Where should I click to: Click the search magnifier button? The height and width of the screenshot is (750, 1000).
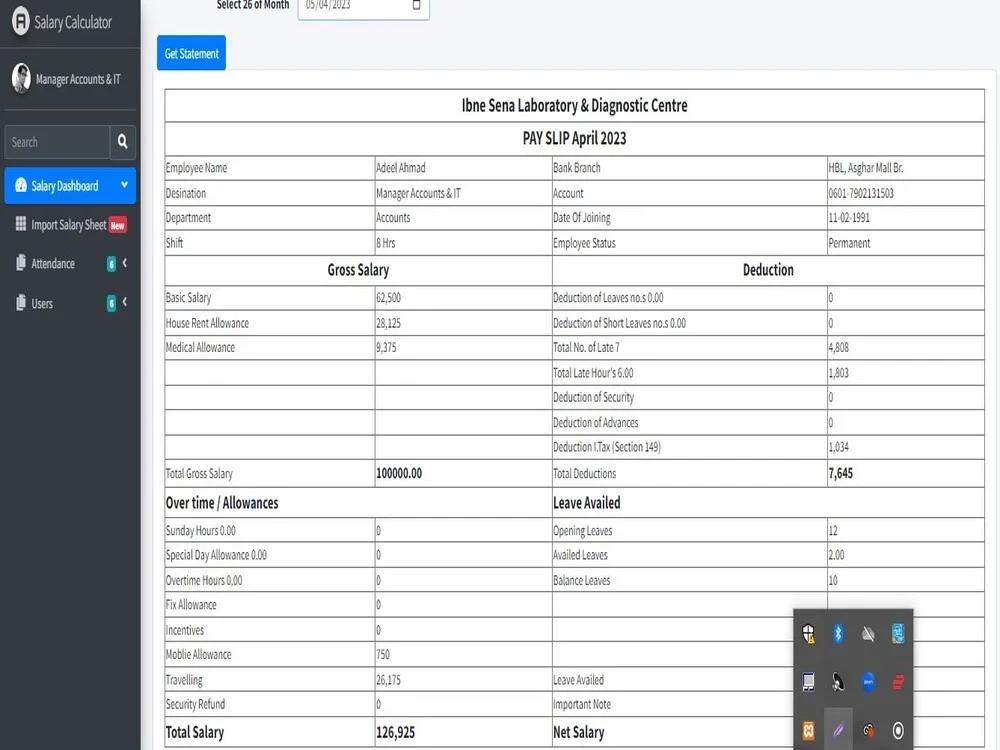(x=122, y=142)
